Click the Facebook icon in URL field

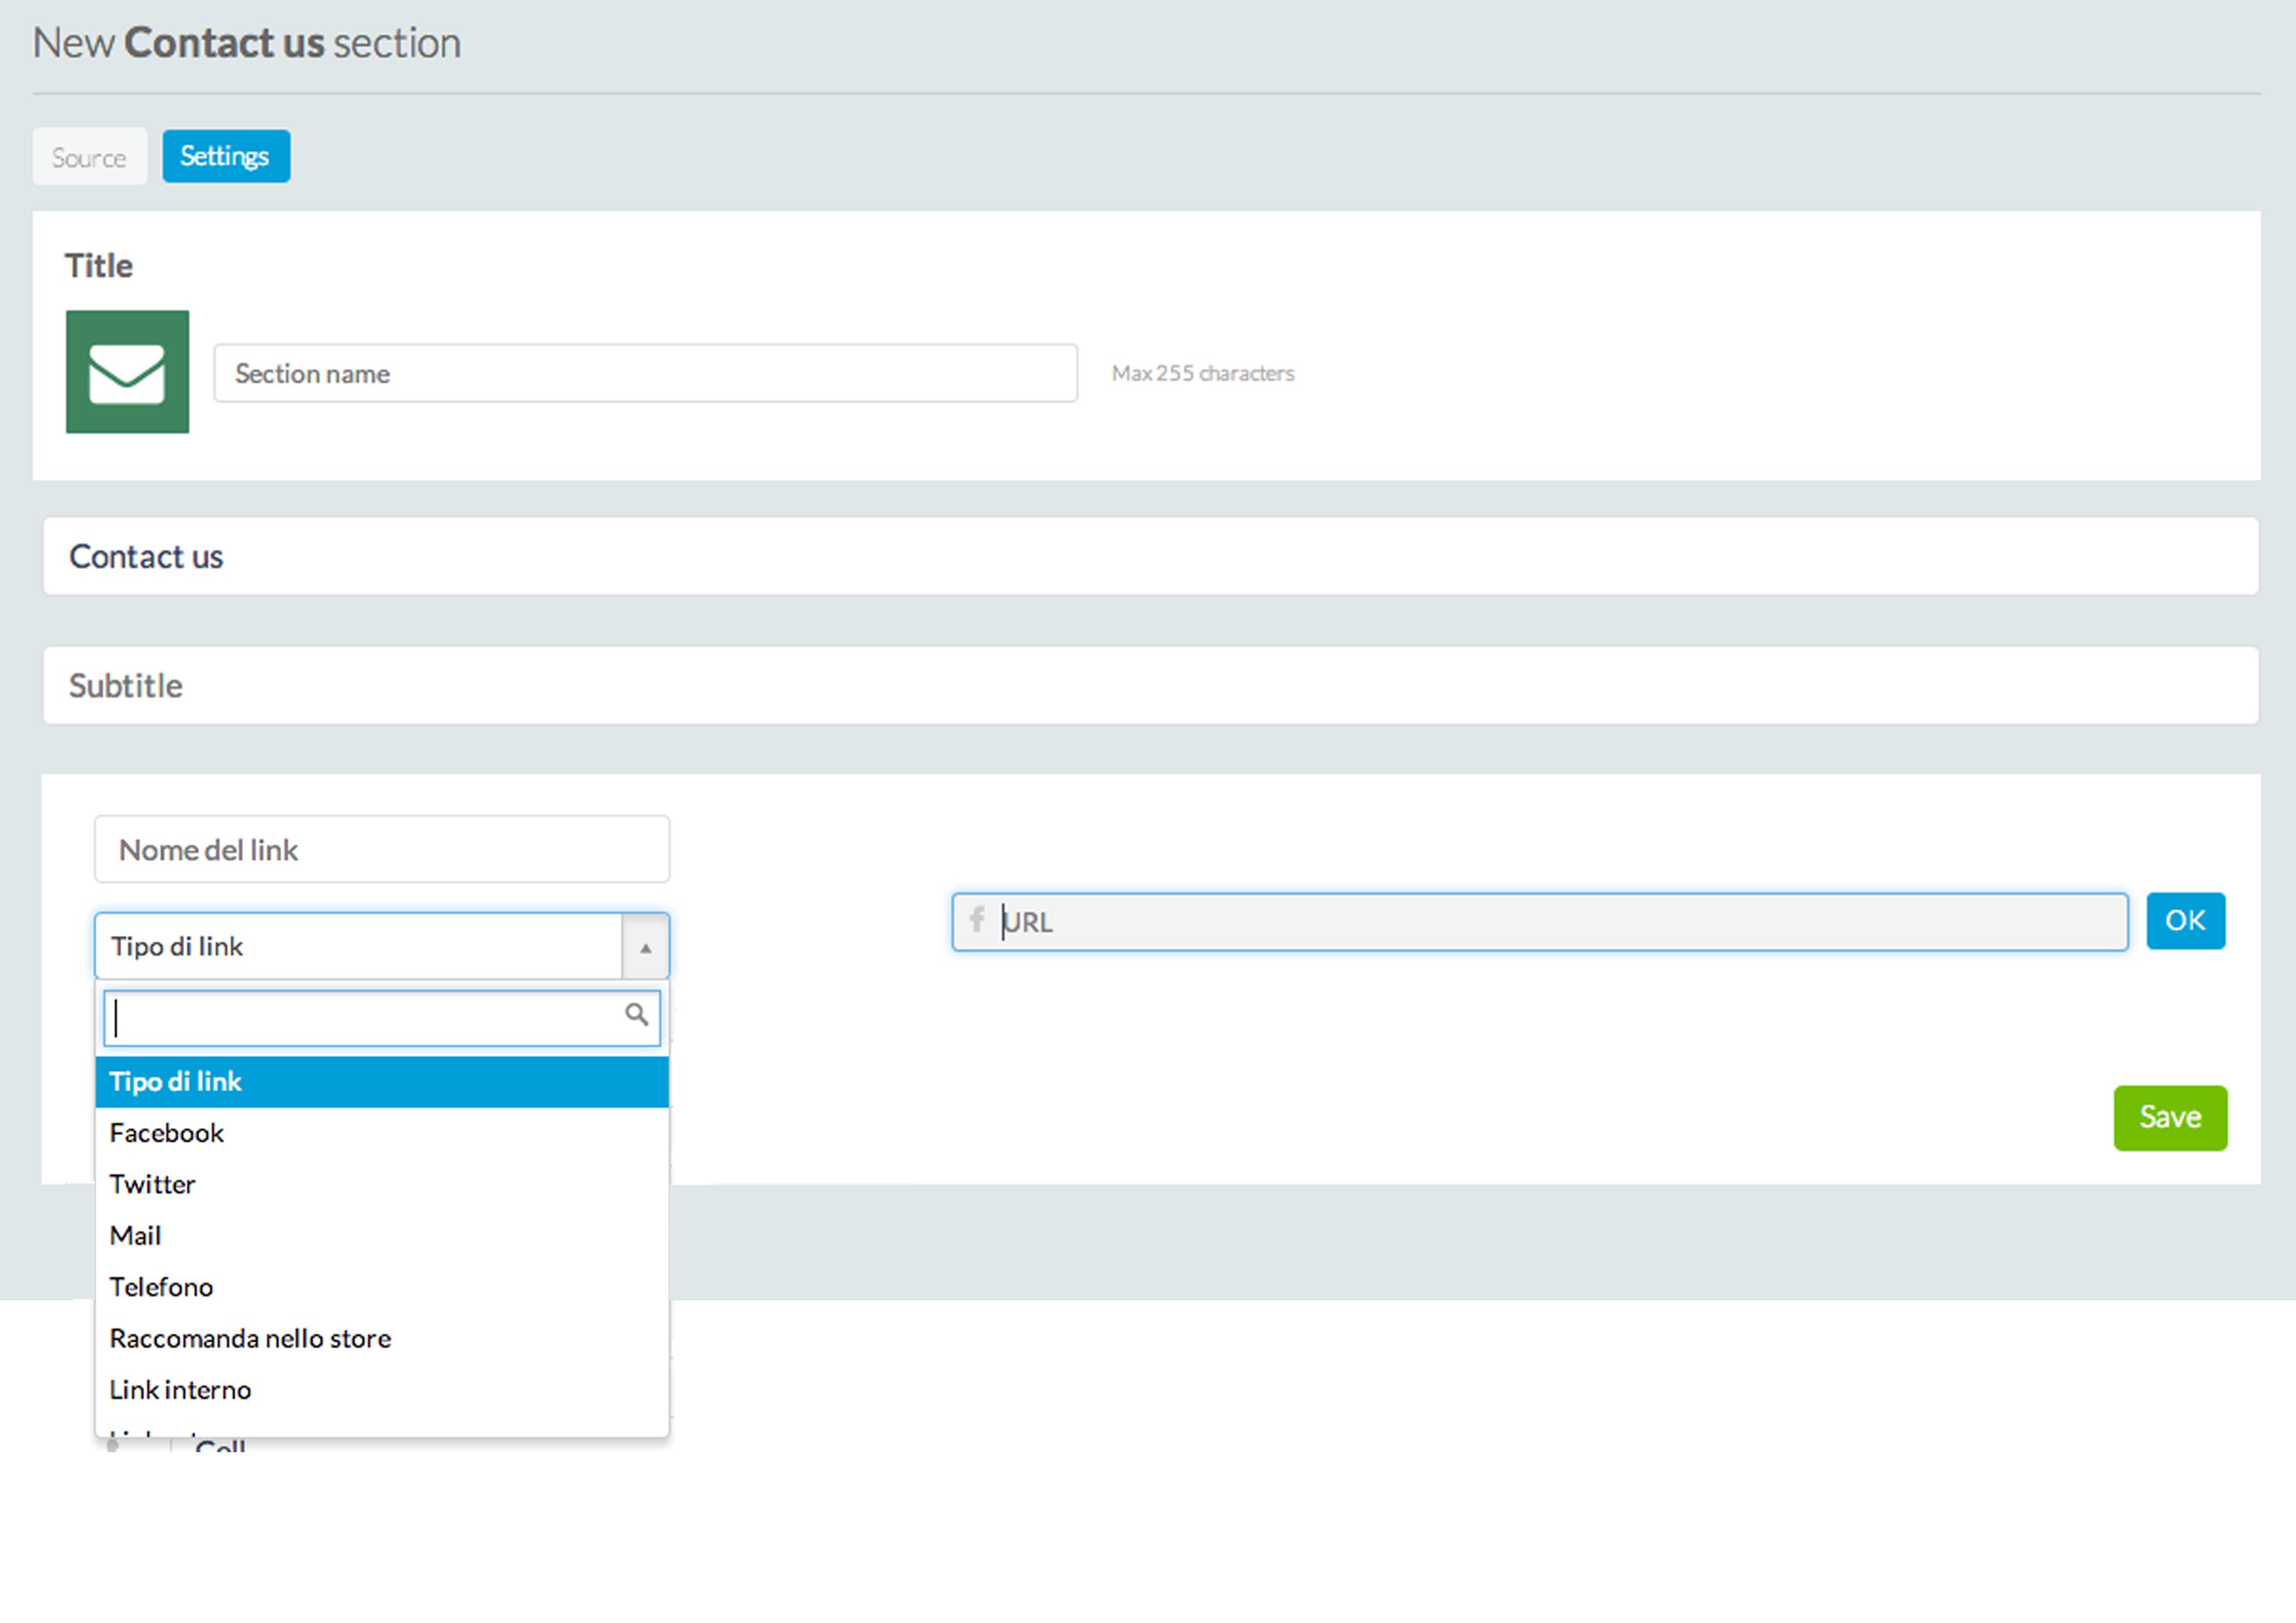pyautogui.click(x=977, y=919)
